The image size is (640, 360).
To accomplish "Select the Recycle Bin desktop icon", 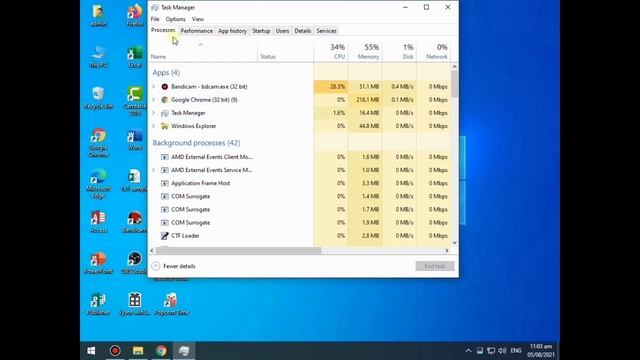I will 98,98.
